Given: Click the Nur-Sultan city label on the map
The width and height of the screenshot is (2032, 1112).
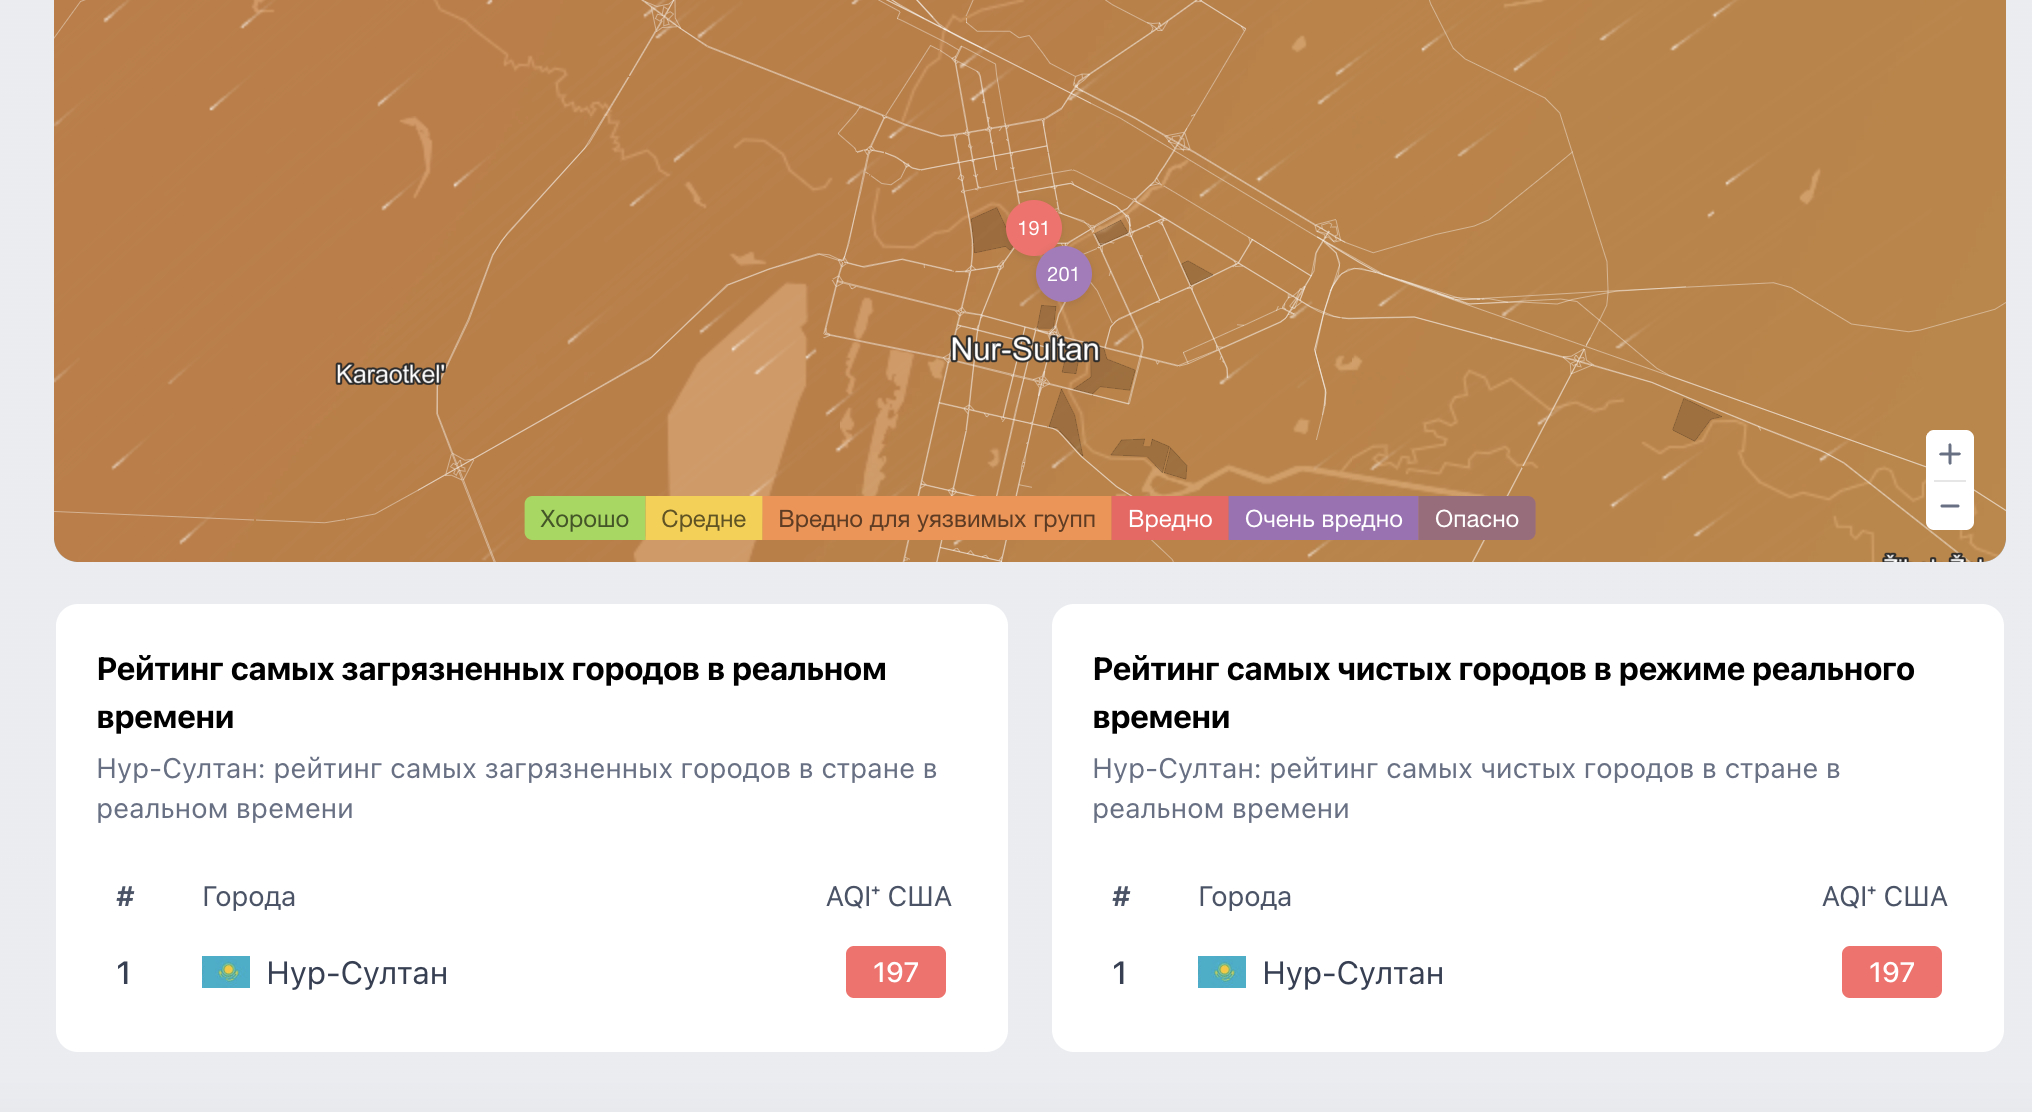Looking at the screenshot, I should click(1026, 347).
